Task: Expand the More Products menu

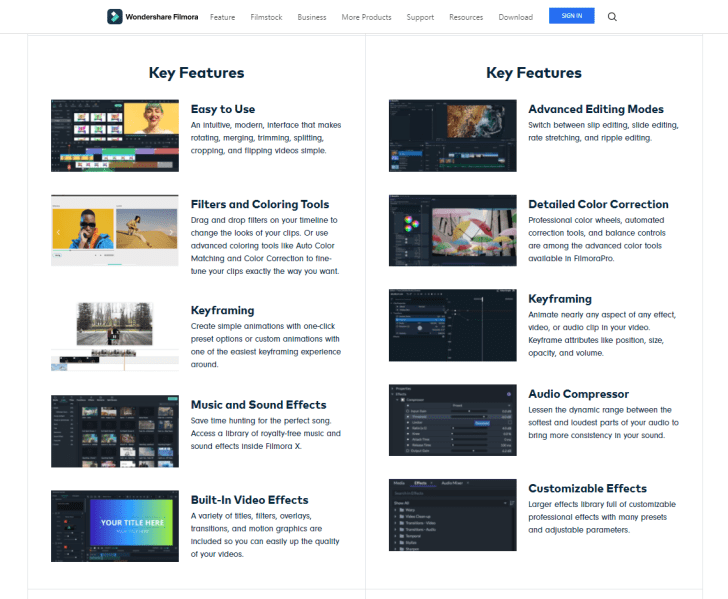Action: [366, 17]
